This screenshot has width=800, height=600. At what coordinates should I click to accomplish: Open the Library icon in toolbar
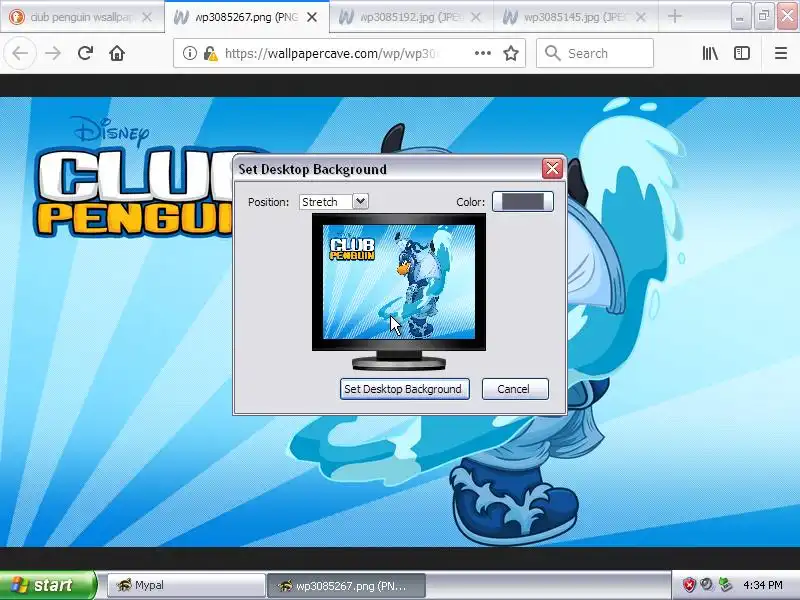[x=710, y=53]
